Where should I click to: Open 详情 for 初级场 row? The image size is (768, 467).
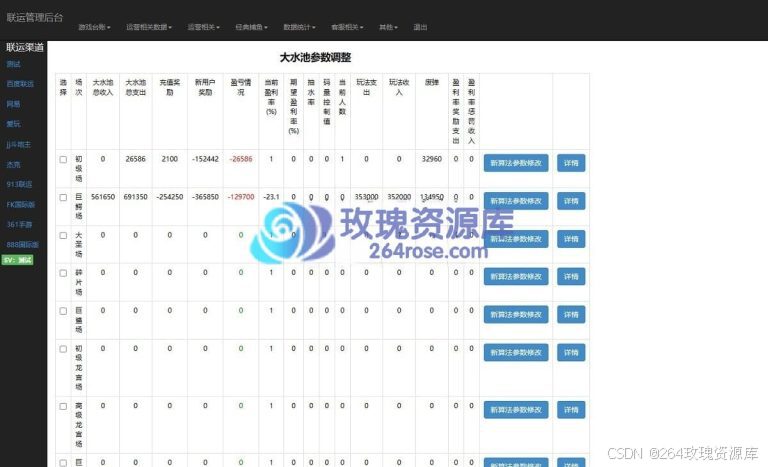pyautogui.click(x=571, y=163)
